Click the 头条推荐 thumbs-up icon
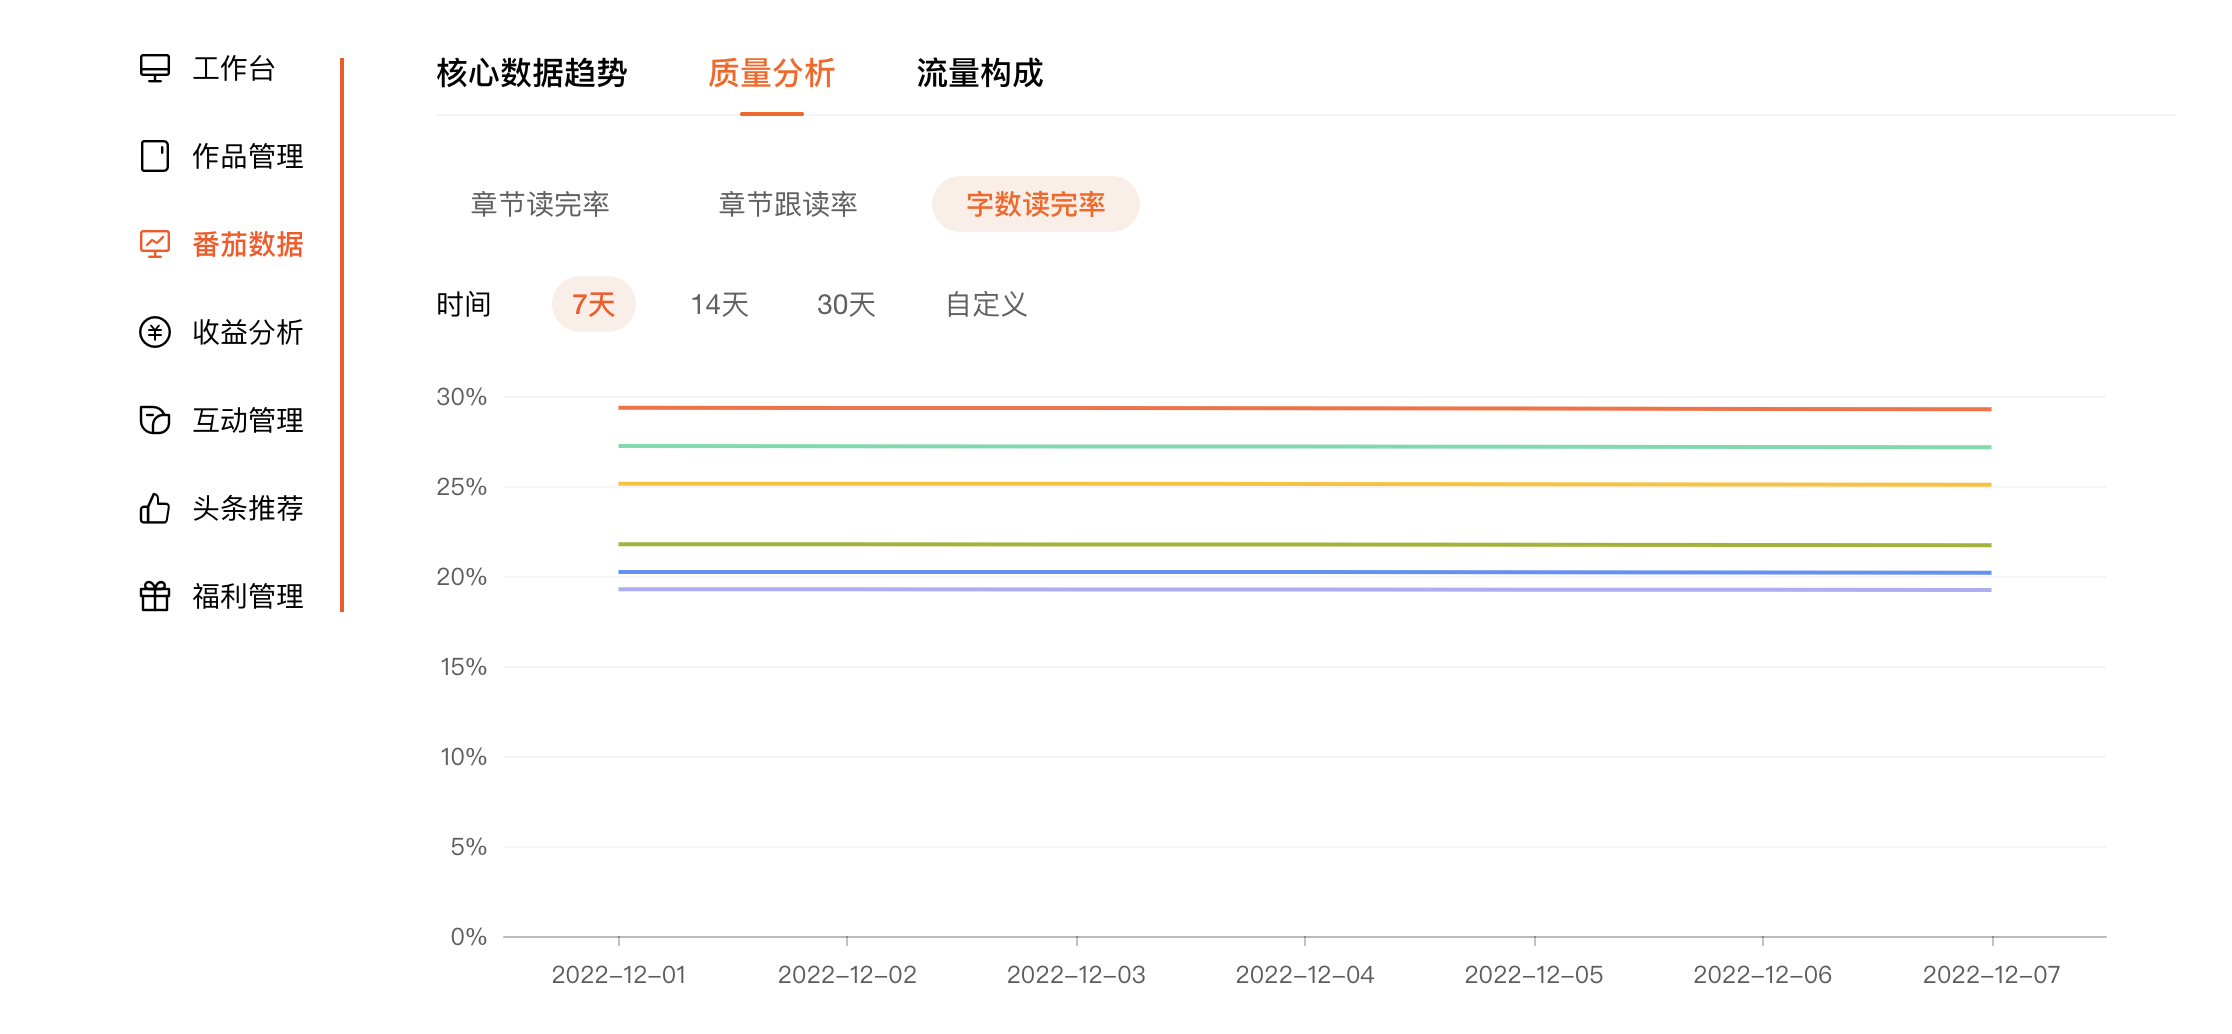Image resolution: width=2232 pixels, height=1034 pixels. coord(155,508)
